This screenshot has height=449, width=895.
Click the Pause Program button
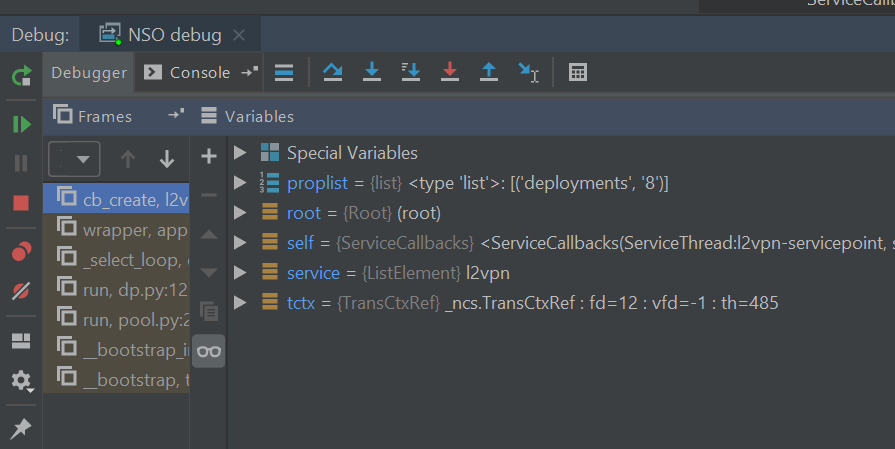tap(21, 164)
